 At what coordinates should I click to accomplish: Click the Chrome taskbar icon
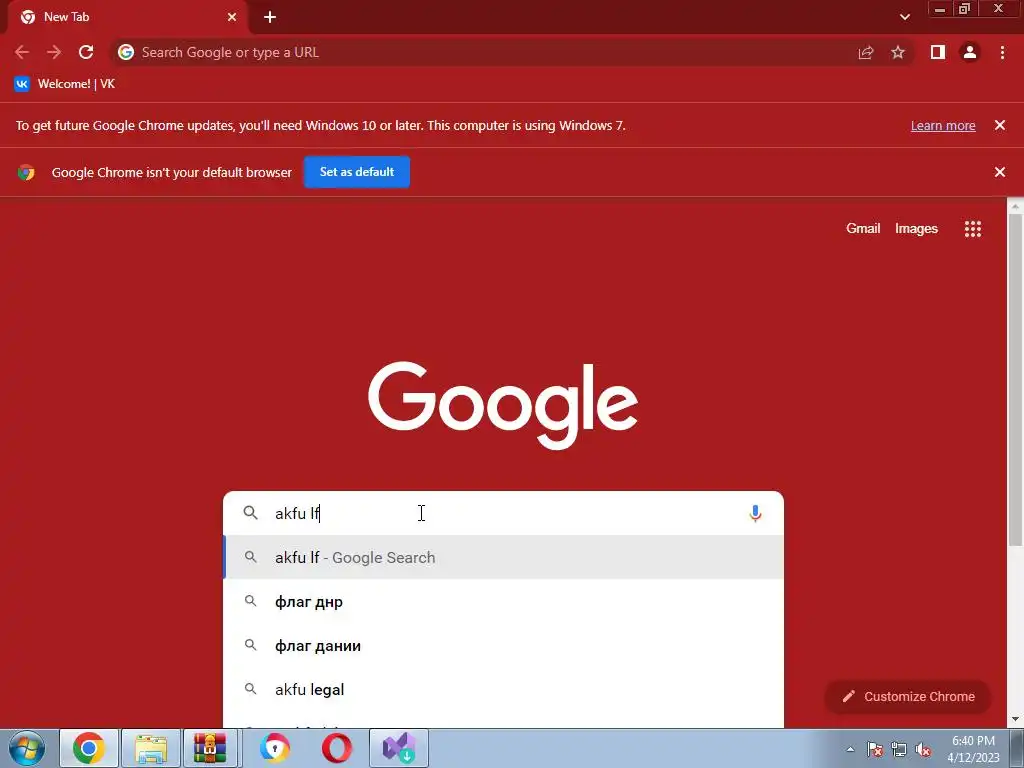(x=89, y=748)
